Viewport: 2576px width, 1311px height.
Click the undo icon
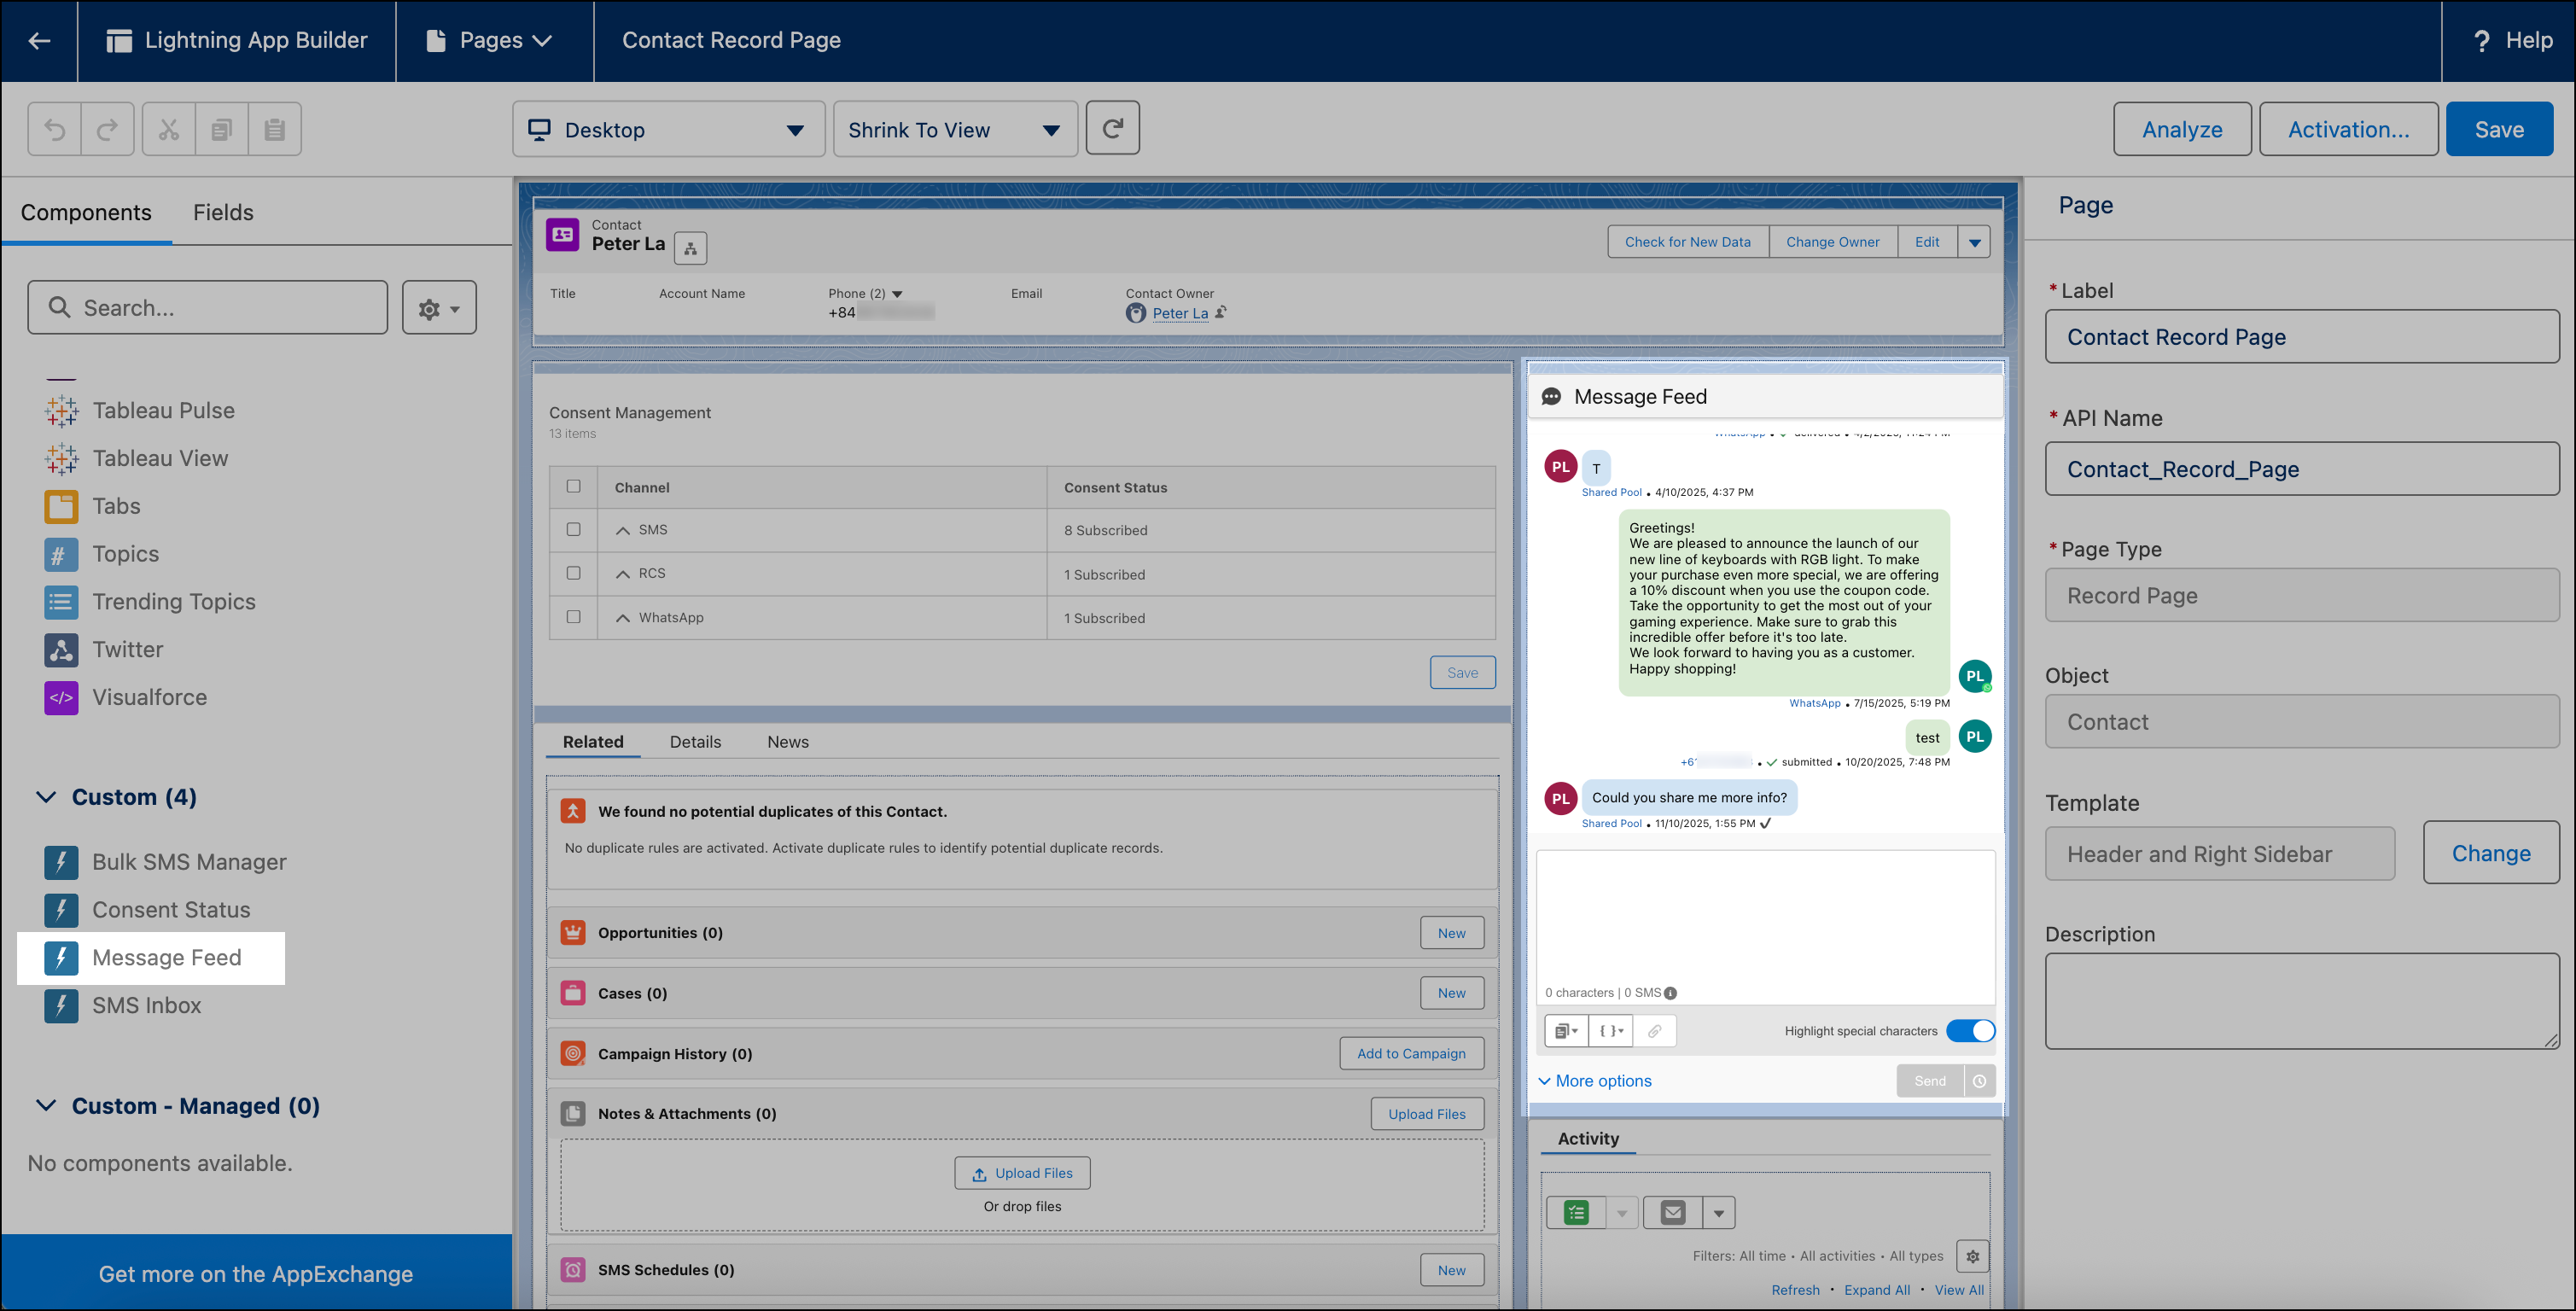55,129
